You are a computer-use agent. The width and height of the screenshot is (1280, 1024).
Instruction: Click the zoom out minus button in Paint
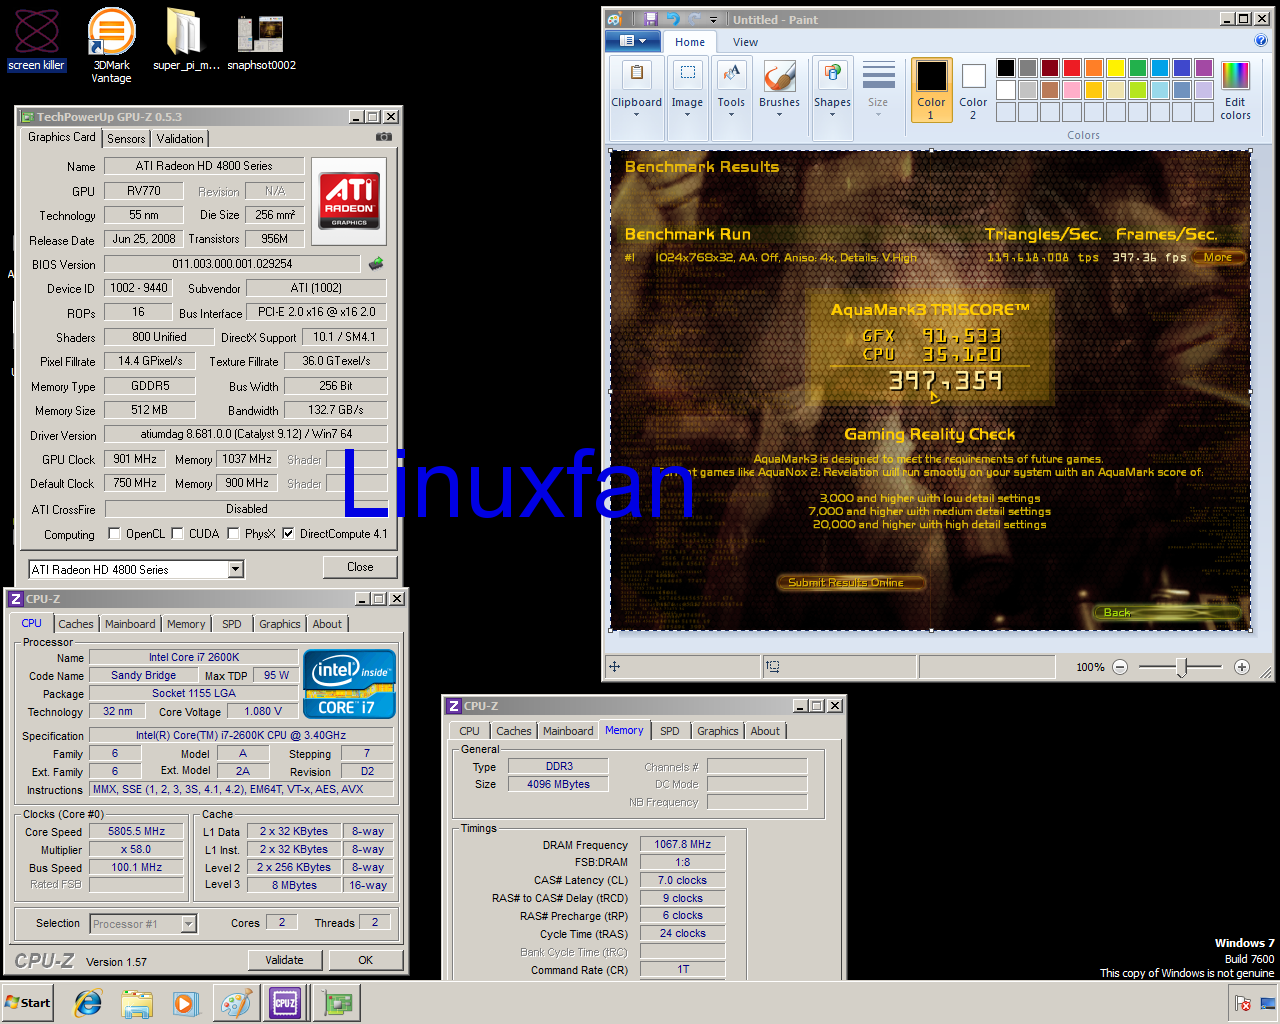point(1120,667)
